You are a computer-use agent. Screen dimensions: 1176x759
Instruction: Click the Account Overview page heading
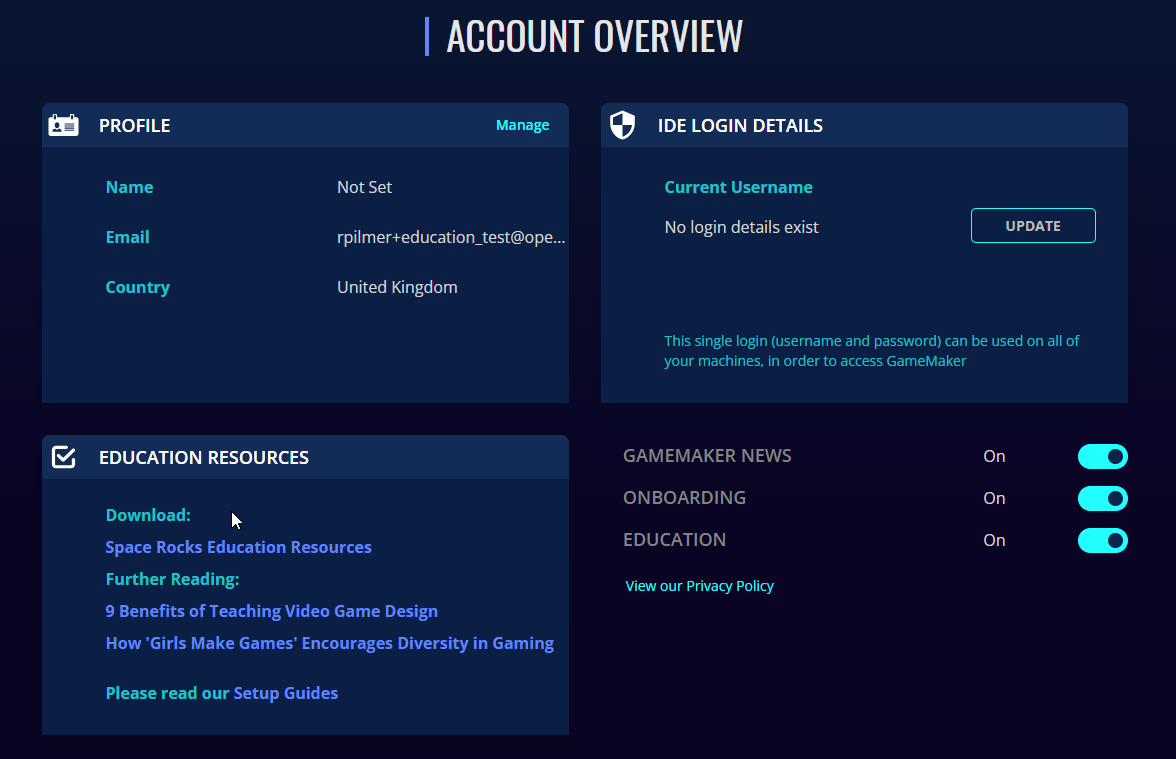(594, 36)
